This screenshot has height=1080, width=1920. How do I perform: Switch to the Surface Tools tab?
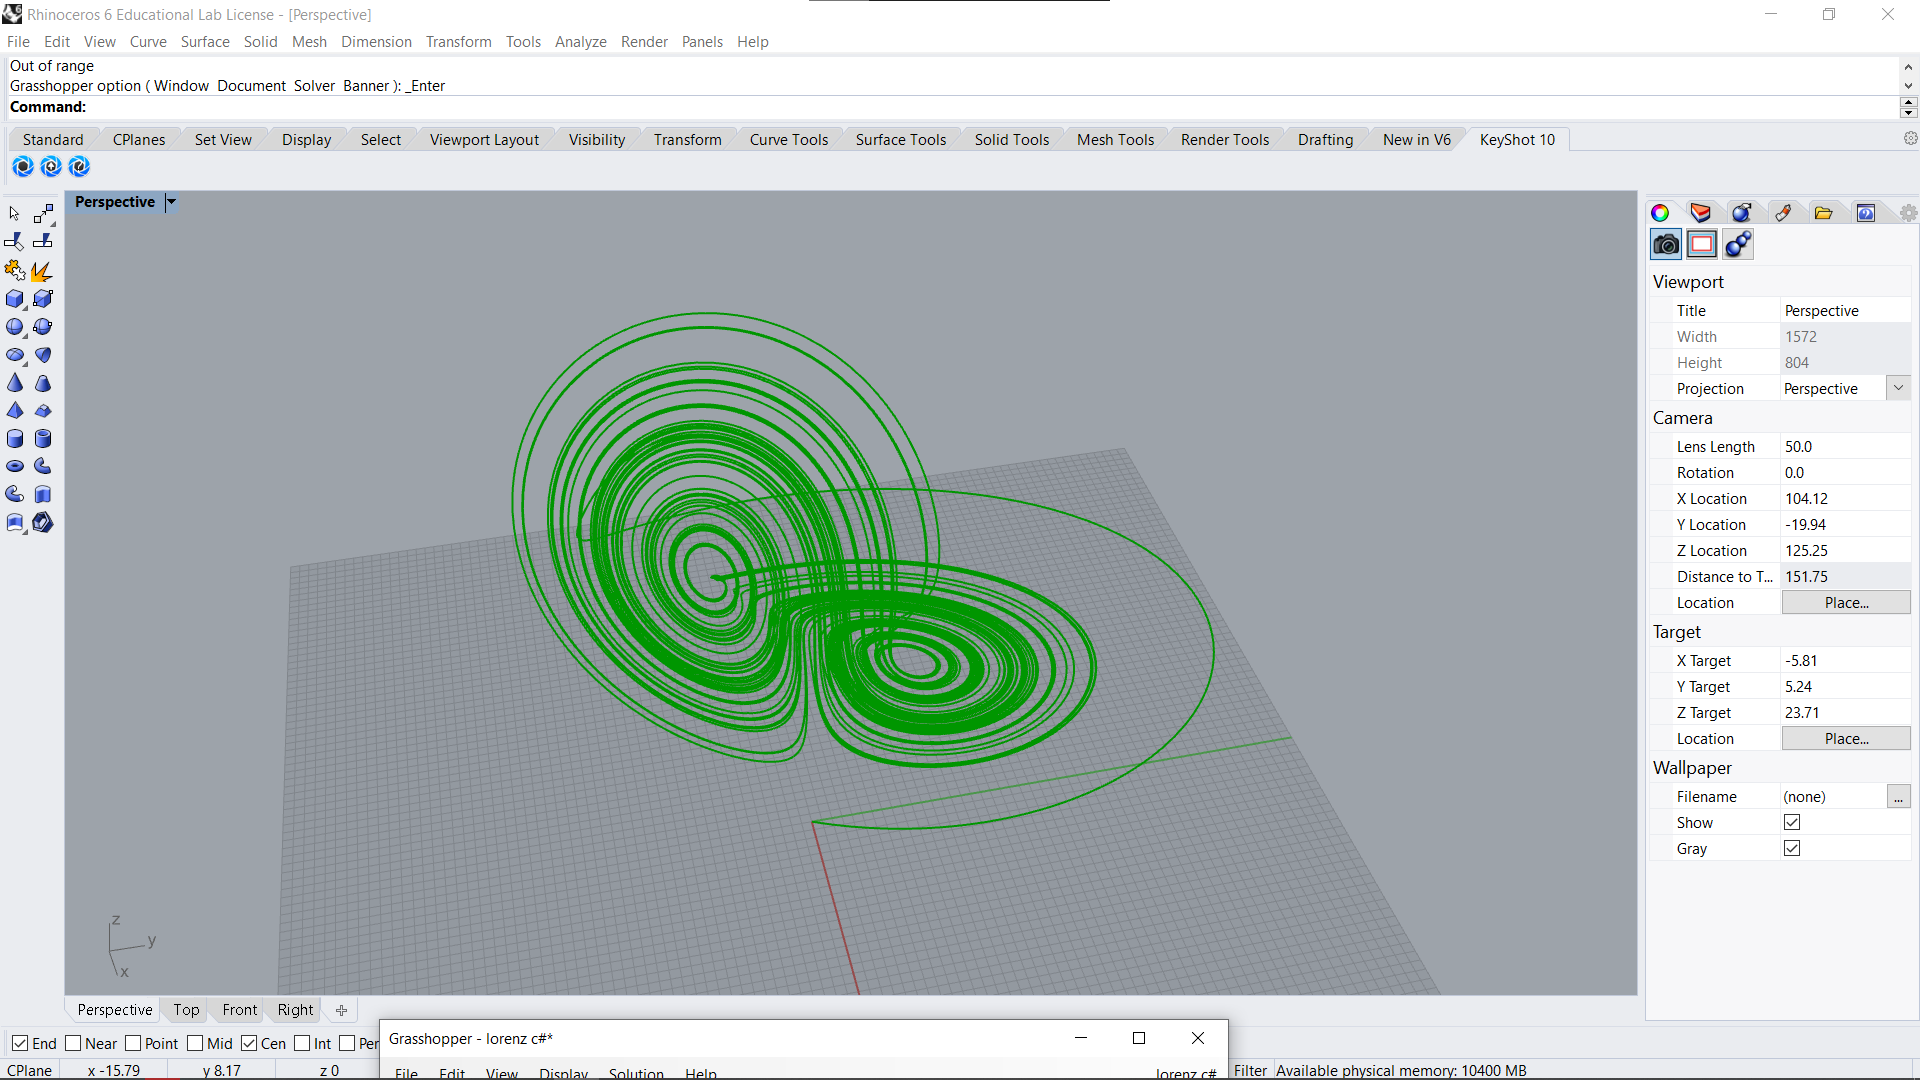900,139
